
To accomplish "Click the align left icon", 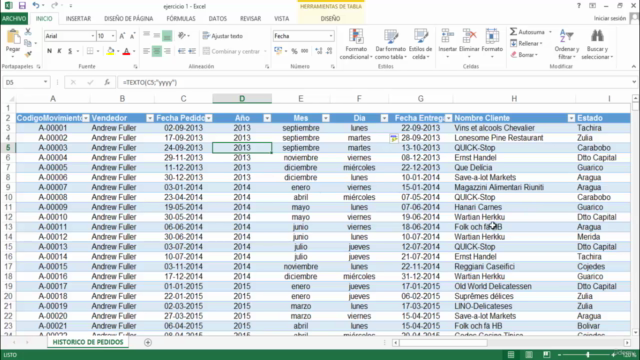I will 147,51.
